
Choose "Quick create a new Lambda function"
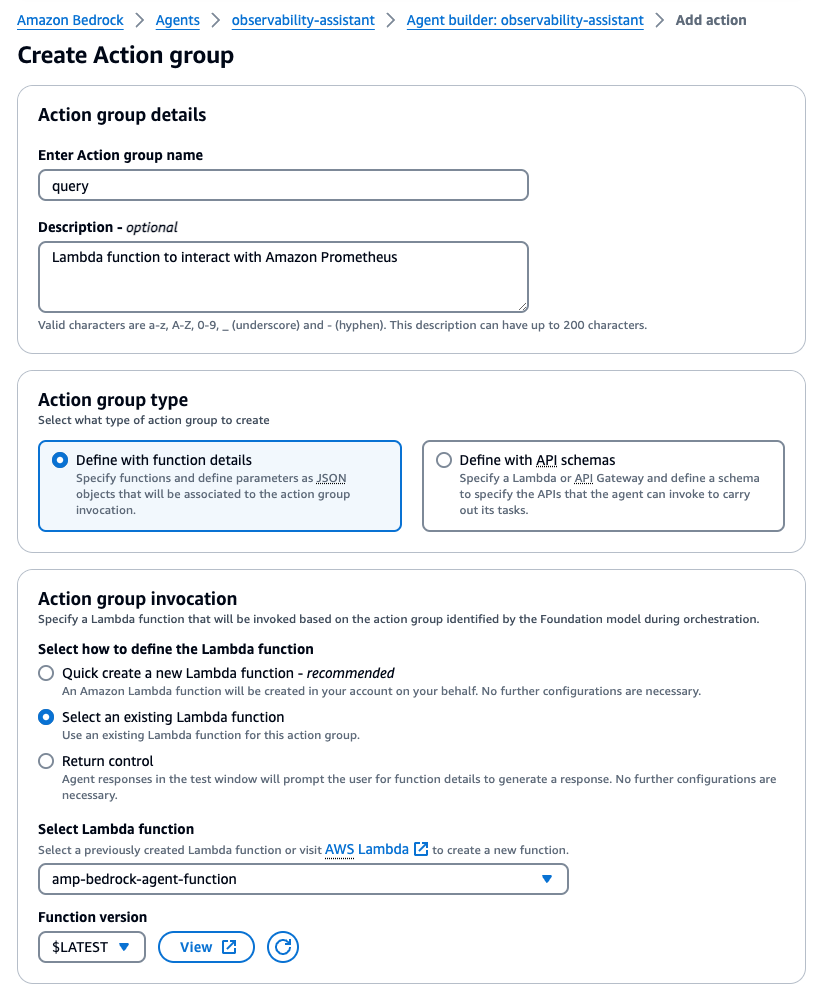click(45, 673)
